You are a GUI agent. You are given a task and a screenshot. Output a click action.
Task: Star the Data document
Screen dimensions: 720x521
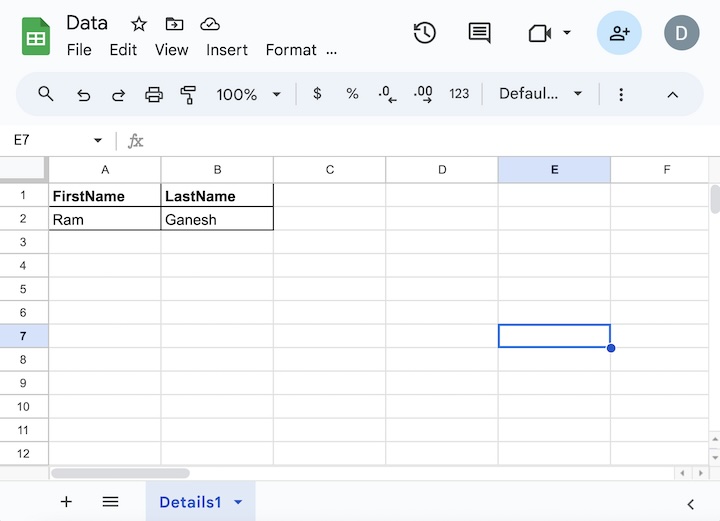click(x=139, y=24)
